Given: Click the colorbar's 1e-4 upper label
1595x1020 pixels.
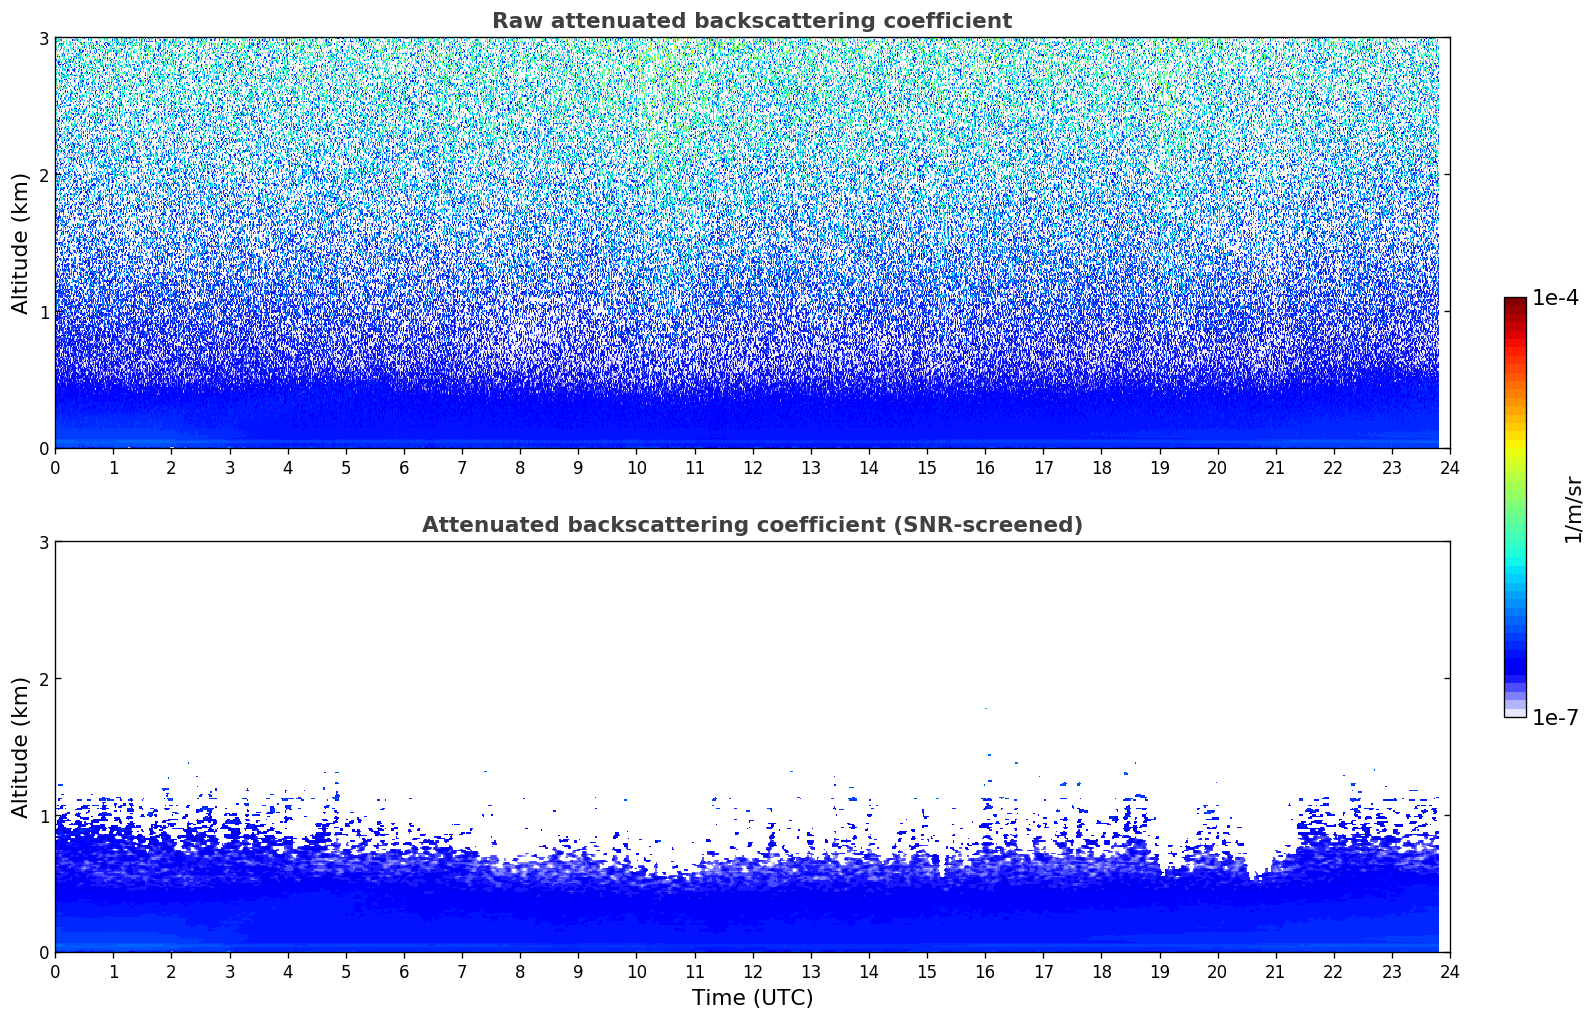Looking at the screenshot, I should [x=1556, y=298].
